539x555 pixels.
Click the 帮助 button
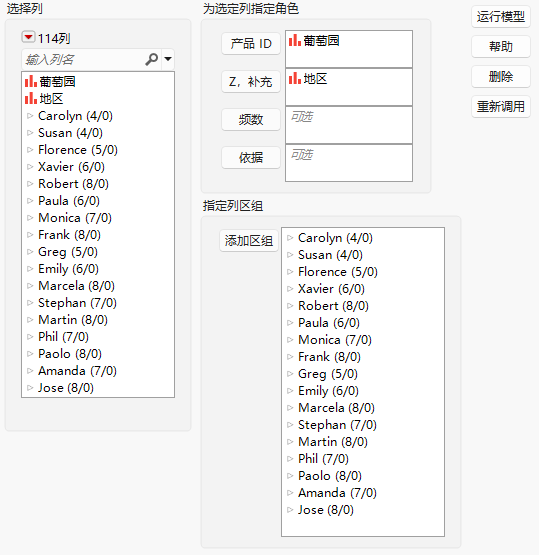click(501, 46)
